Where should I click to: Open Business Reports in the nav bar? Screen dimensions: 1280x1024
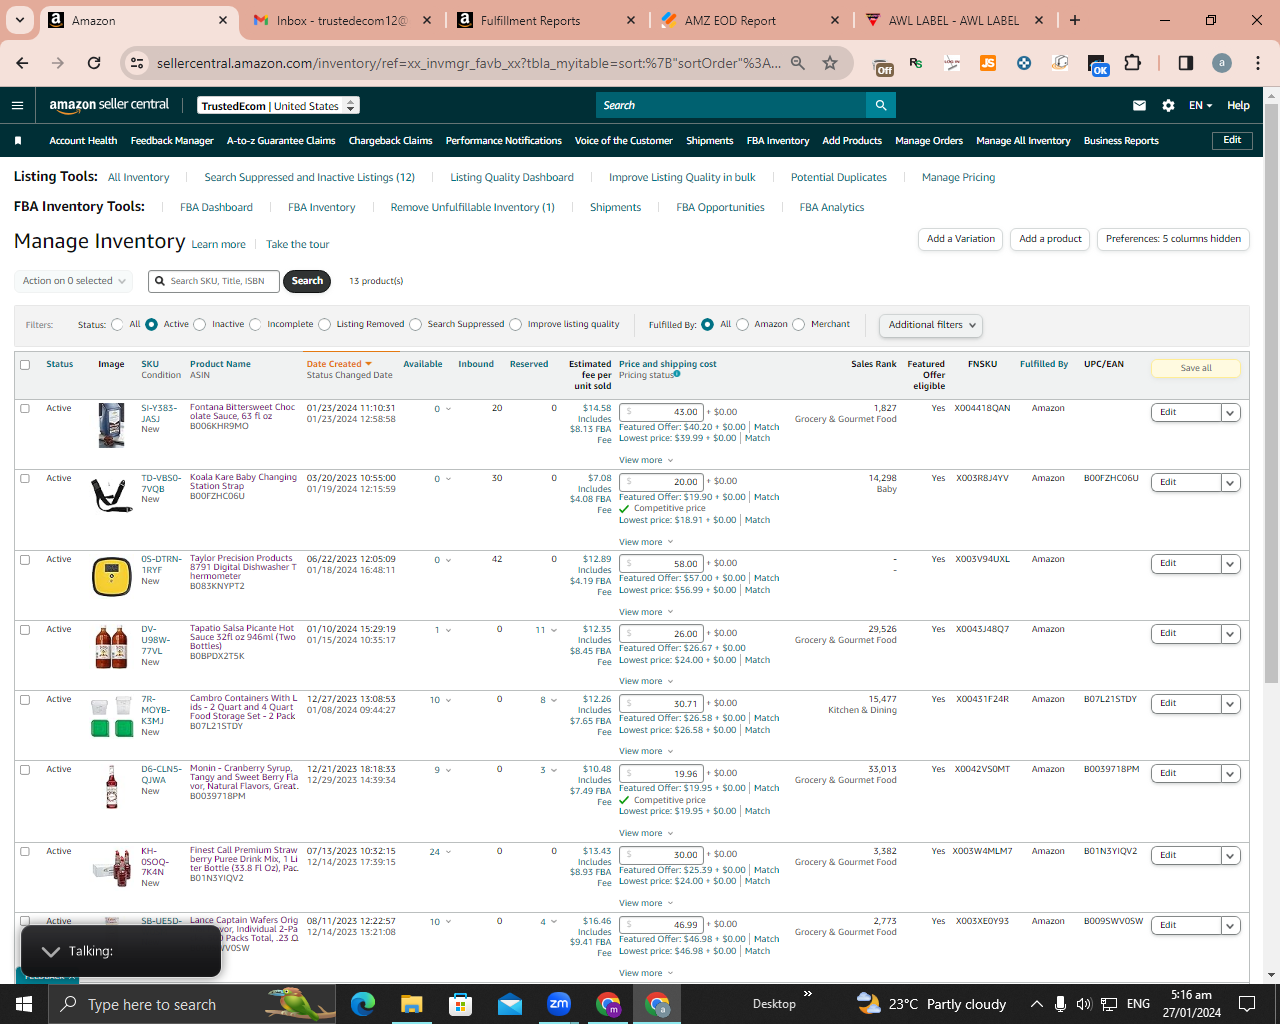[x=1121, y=141]
